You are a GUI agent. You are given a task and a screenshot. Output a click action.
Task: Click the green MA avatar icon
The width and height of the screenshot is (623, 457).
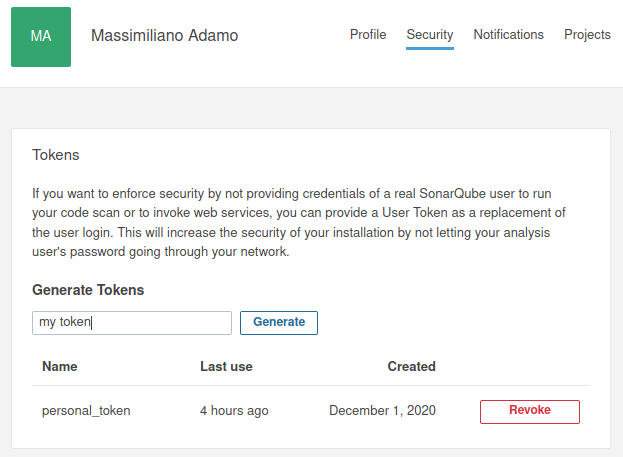pyautogui.click(x=41, y=37)
